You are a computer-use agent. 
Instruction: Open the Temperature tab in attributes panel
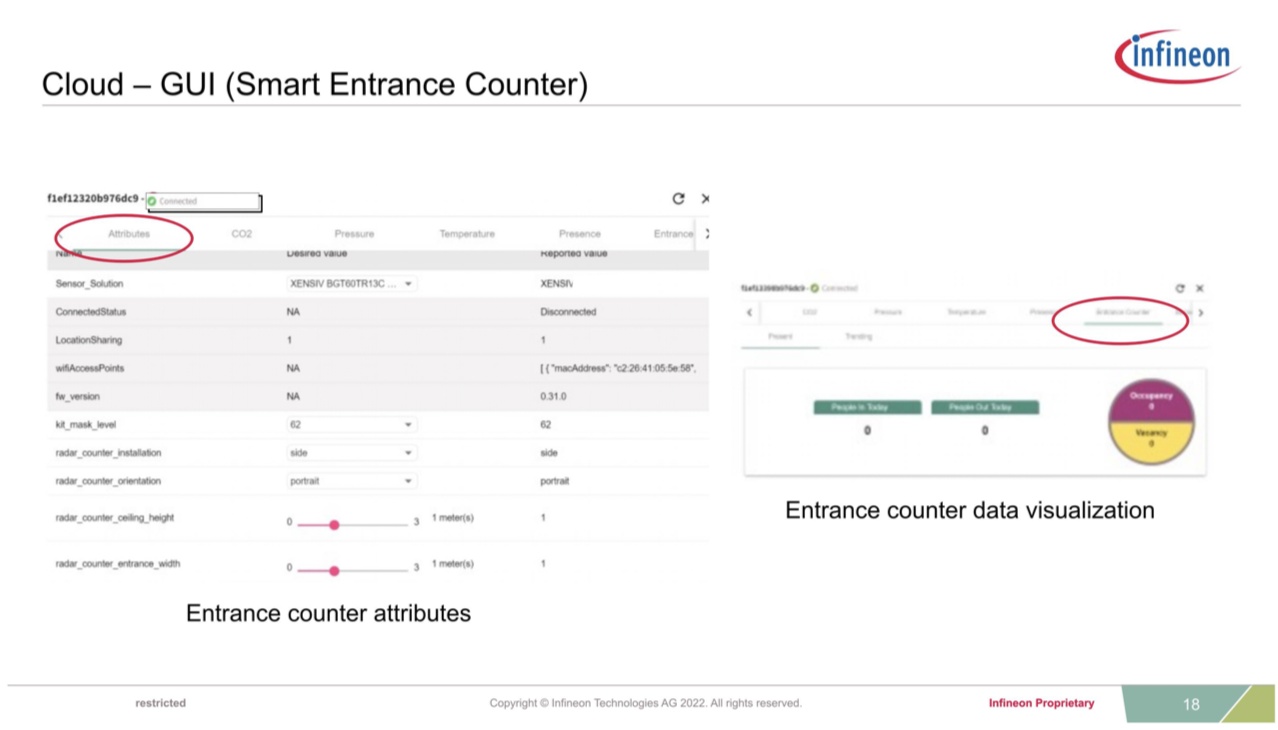pyautogui.click(x=467, y=234)
